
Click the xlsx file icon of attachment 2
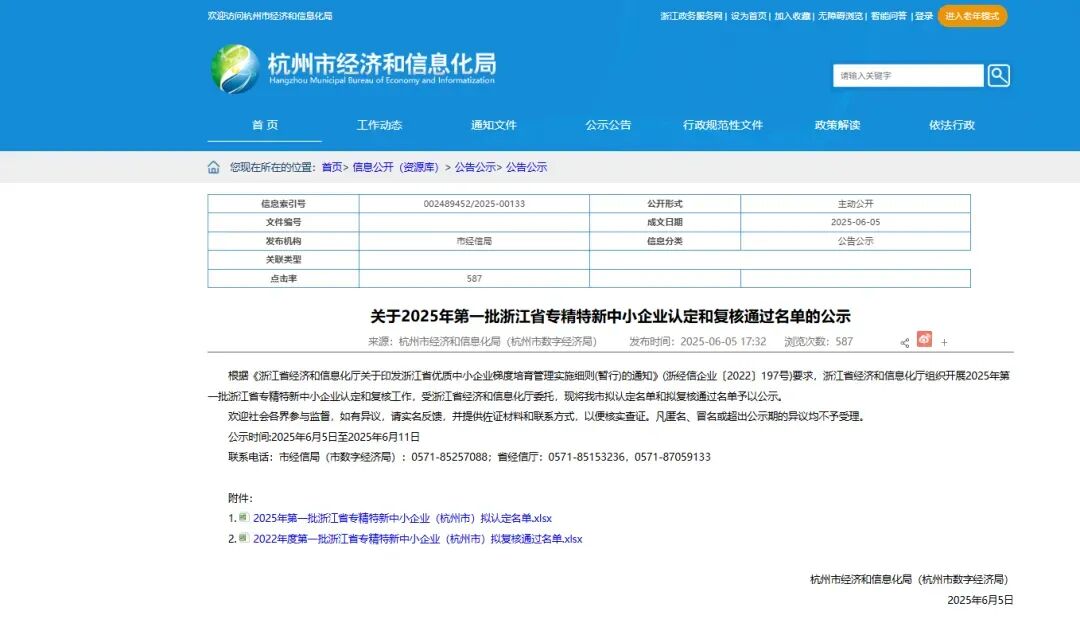244,538
